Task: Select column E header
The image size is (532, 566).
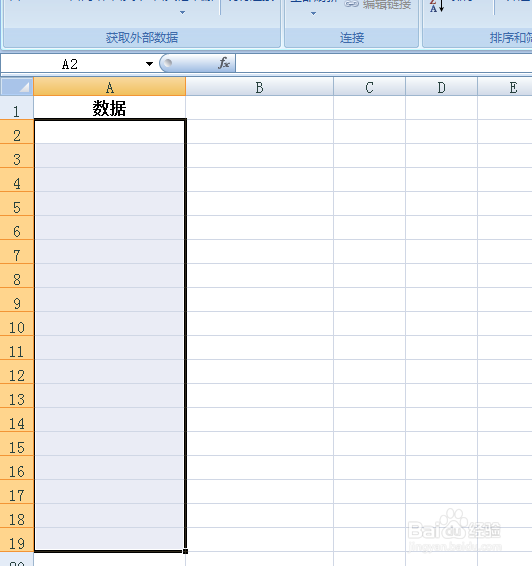Action: click(x=505, y=87)
